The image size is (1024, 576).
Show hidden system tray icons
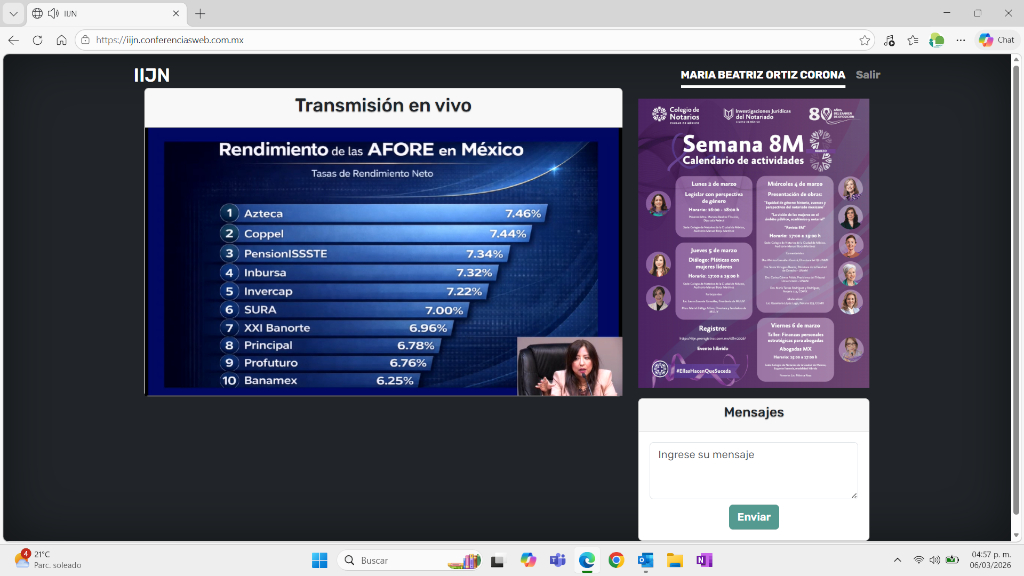point(897,560)
